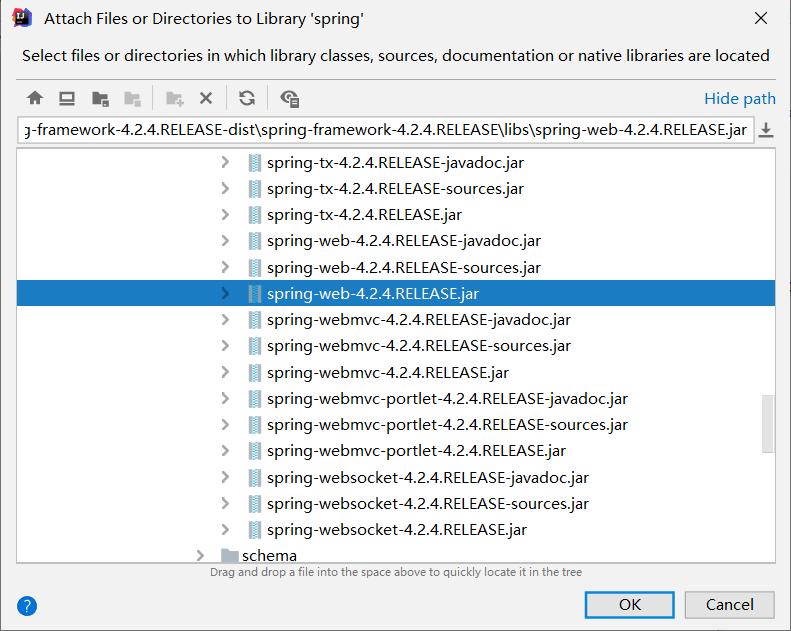Click the Hide path link
This screenshot has height=631, width=791.
pos(740,98)
